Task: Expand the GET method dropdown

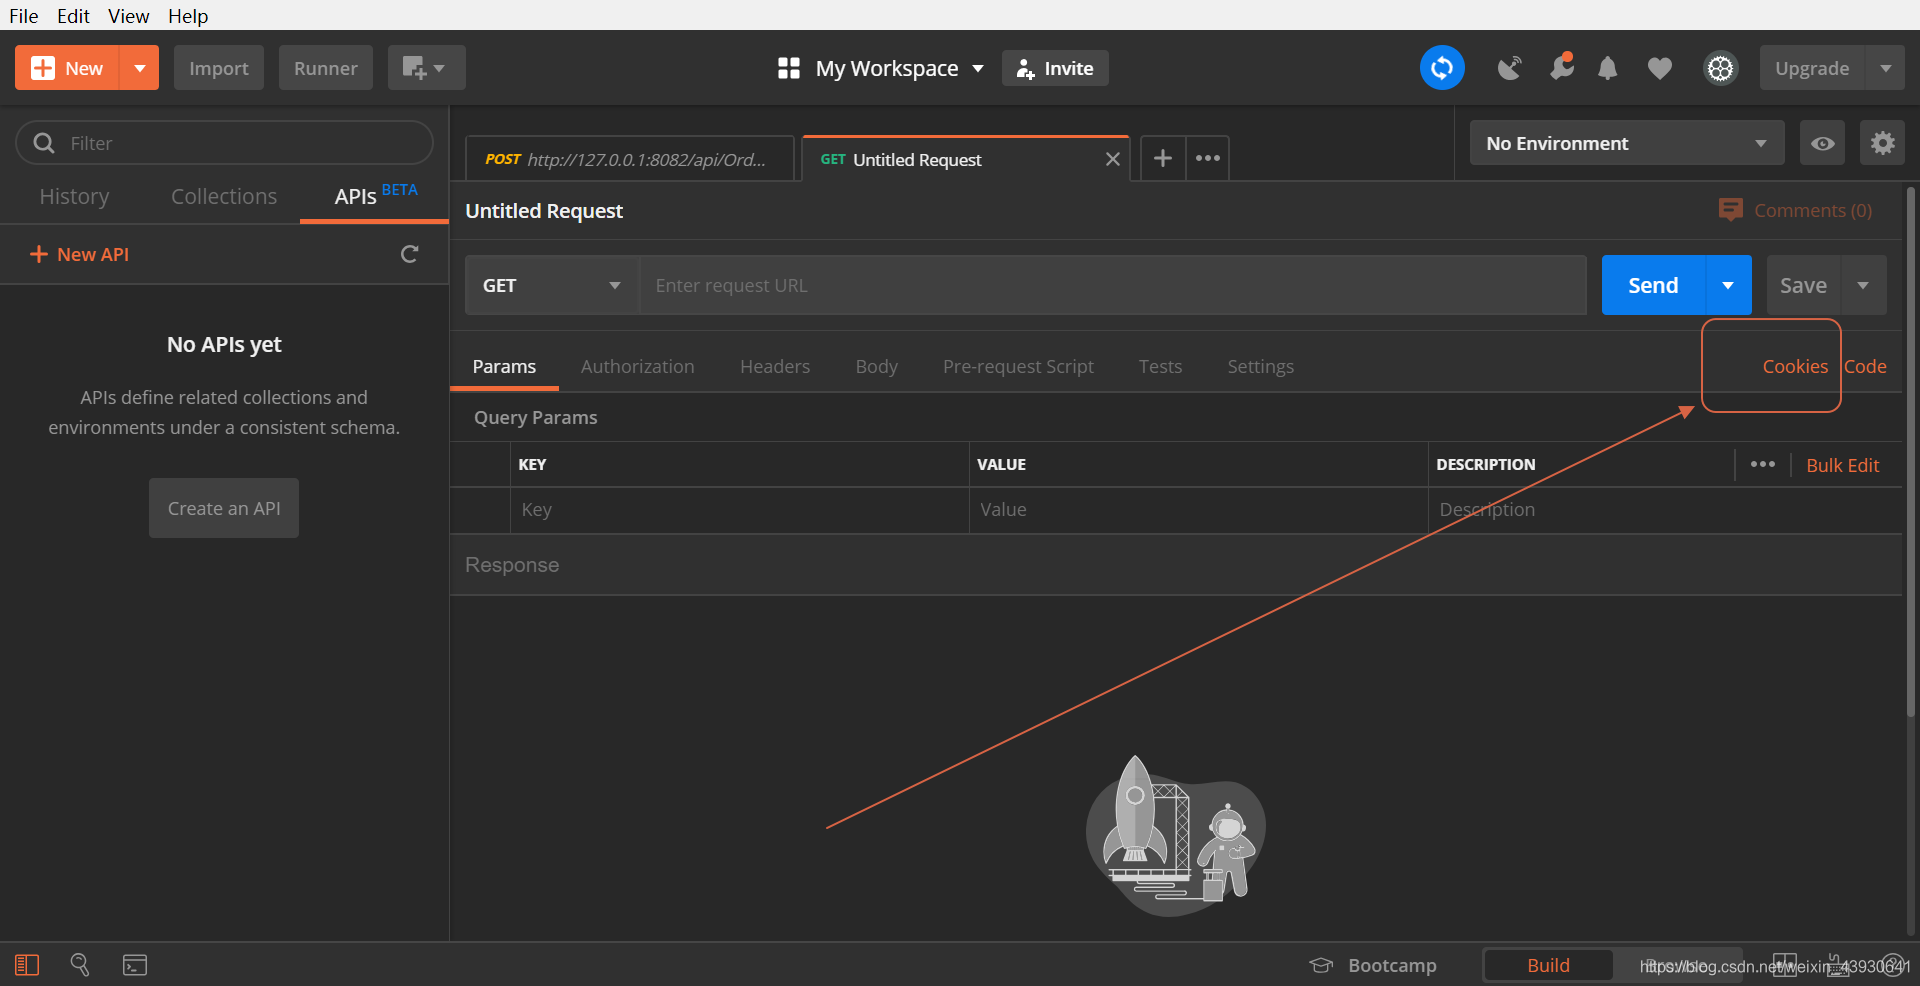Action: [x=551, y=286]
